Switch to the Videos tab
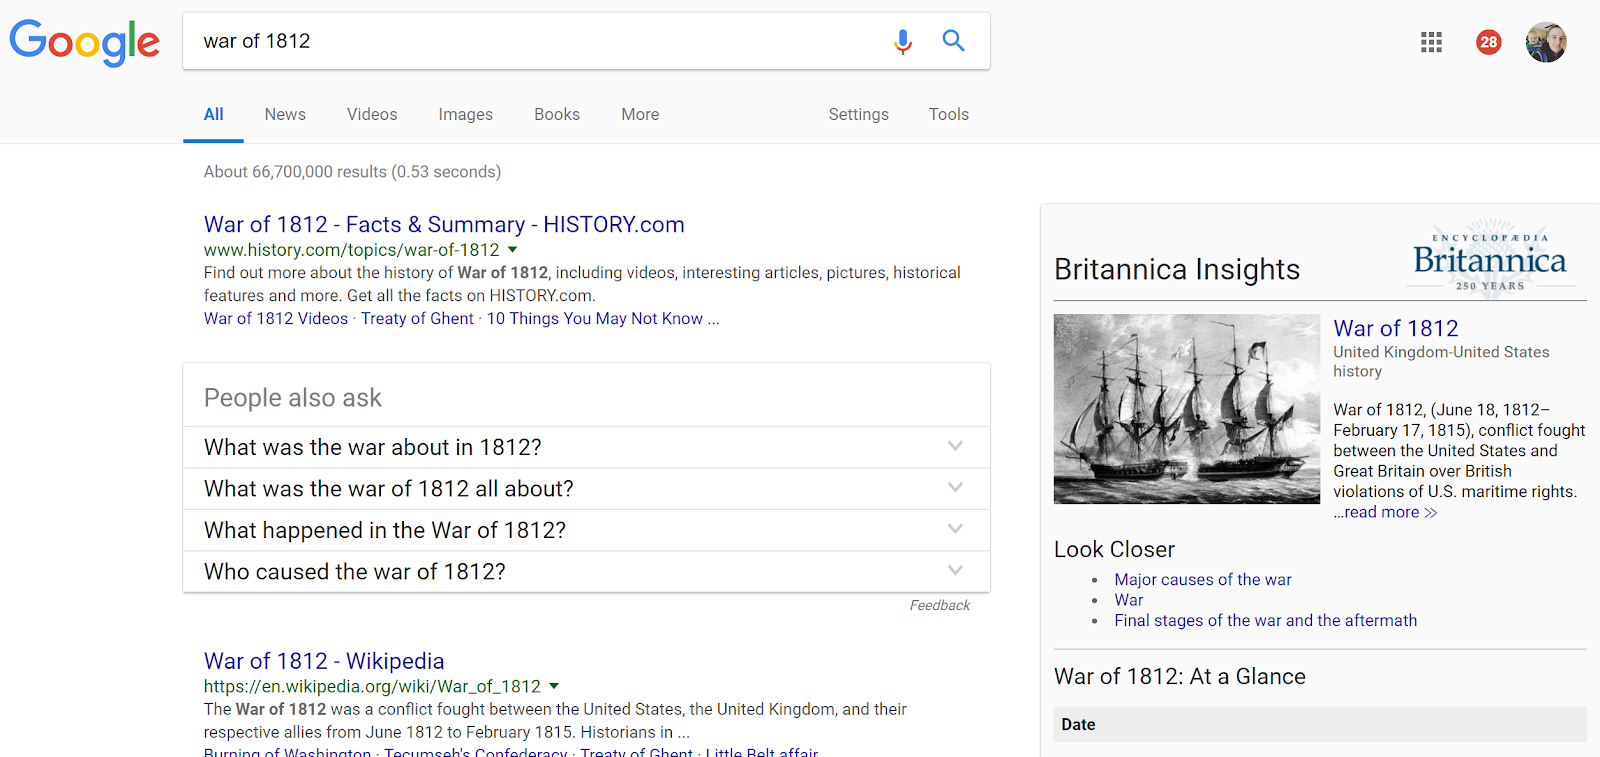Image resolution: width=1600 pixels, height=757 pixels. (372, 115)
